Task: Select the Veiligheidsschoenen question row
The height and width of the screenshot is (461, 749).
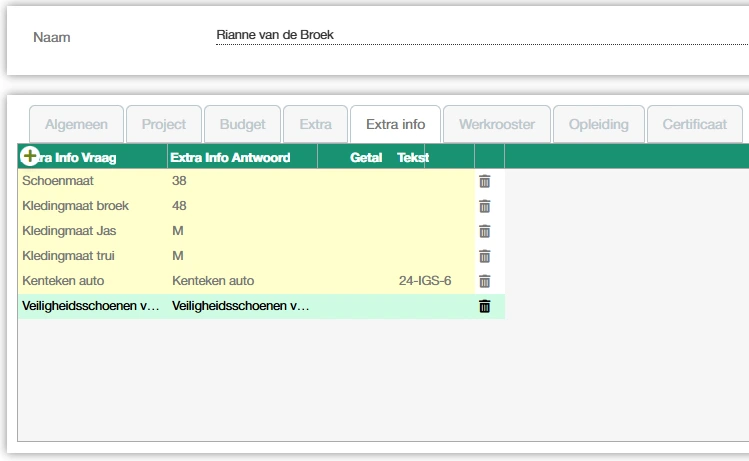Action: tap(91, 306)
